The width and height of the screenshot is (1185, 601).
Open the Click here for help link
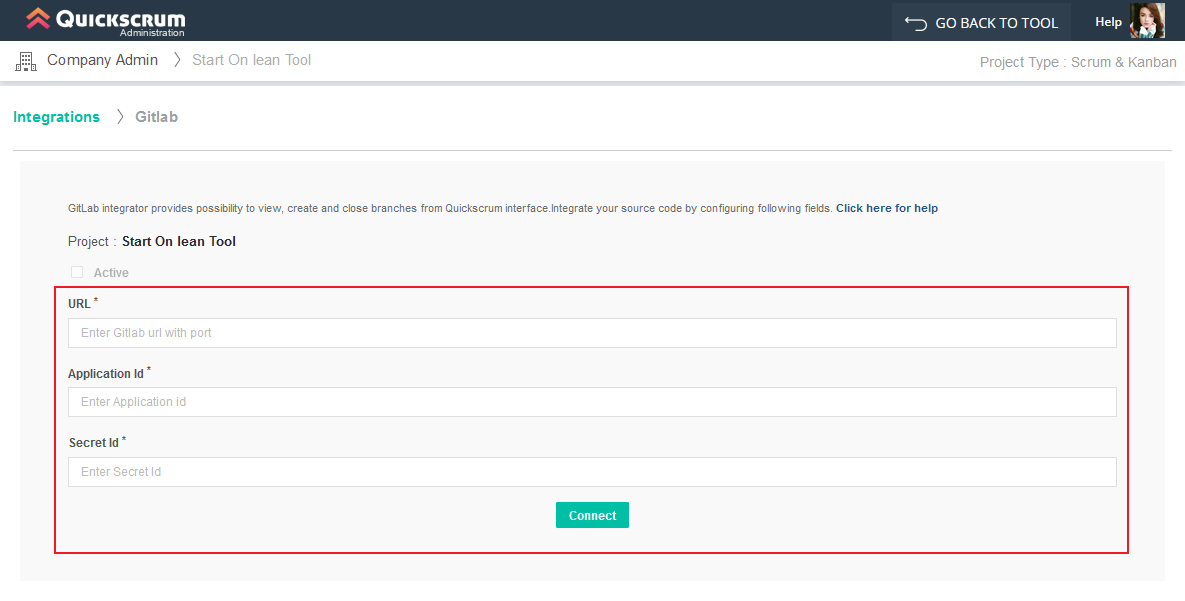click(886, 208)
